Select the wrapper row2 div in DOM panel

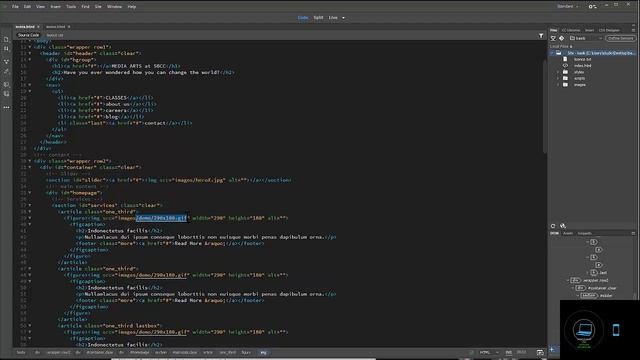coord(589,280)
